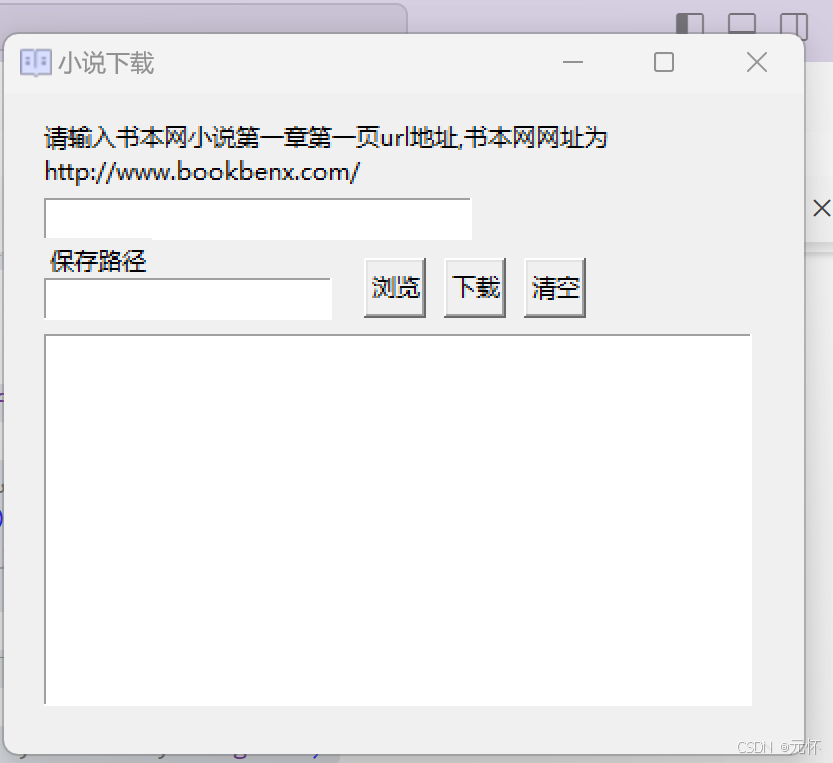The width and height of the screenshot is (833, 763).
Task: Minimize the 小说下载 window
Action: 573,62
